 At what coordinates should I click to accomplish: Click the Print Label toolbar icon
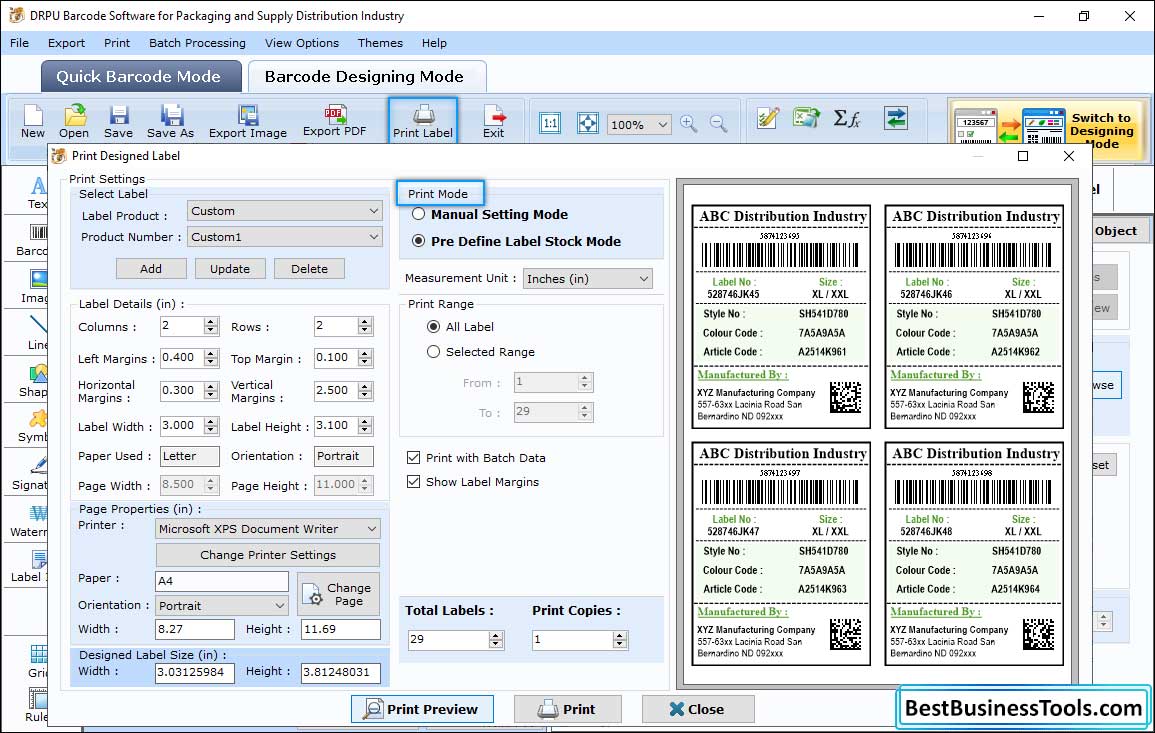[x=423, y=121]
